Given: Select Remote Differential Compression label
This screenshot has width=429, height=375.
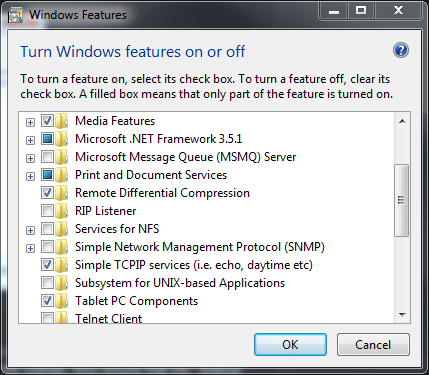Looking at the screenshot, I should pos(162,193).
